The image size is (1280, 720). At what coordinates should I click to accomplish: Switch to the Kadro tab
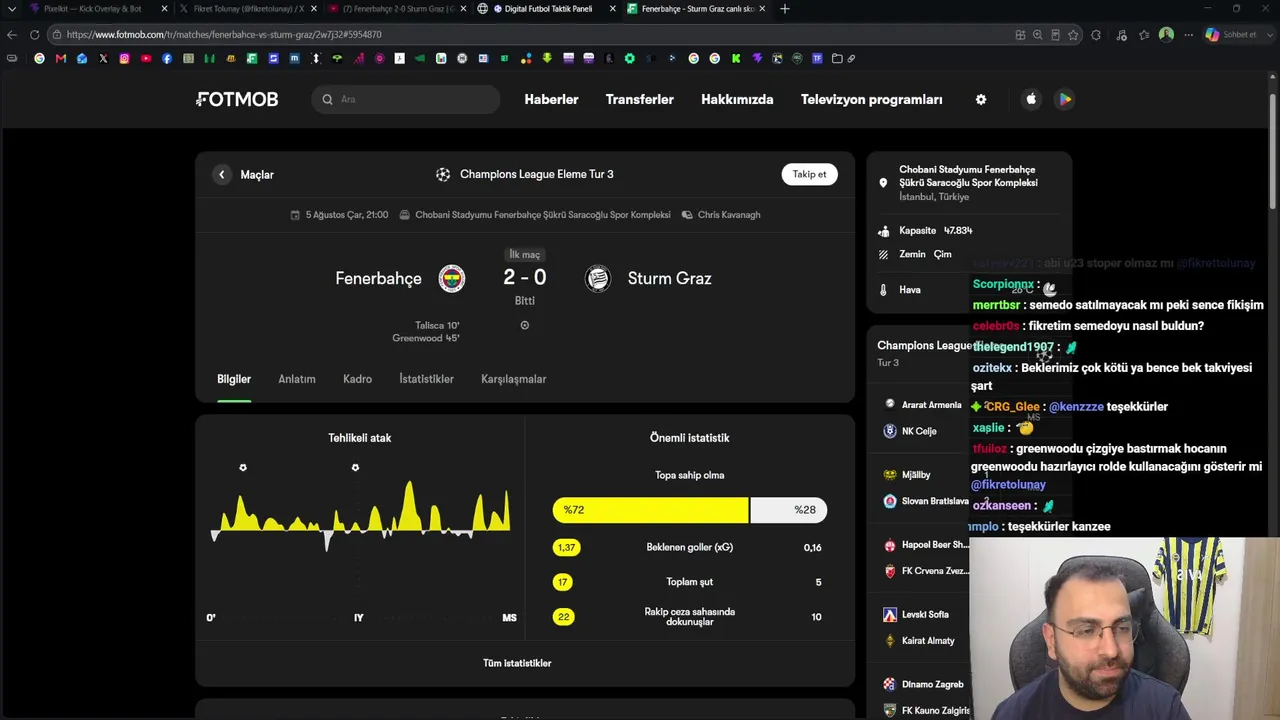pyautogui.click(x=357, y=379)
